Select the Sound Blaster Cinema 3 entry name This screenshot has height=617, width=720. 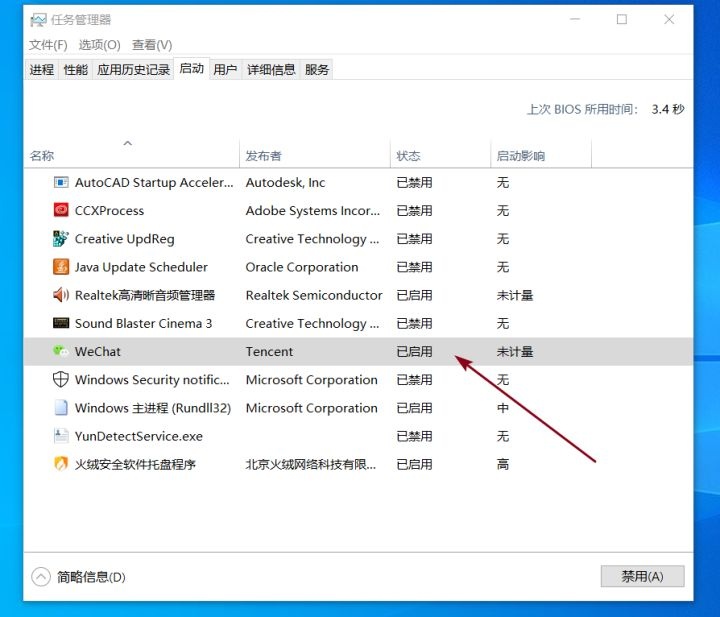tap(144, 324)
